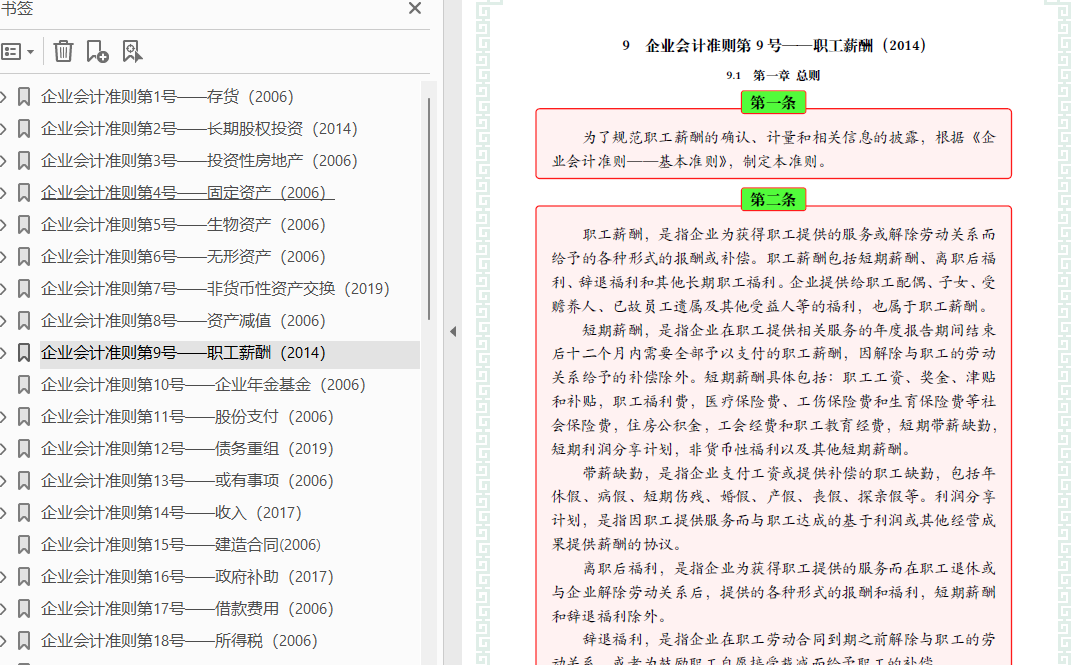1084x665 pixels.
Task: Click the find current bookmark icon
Action: tap(132, 51)
